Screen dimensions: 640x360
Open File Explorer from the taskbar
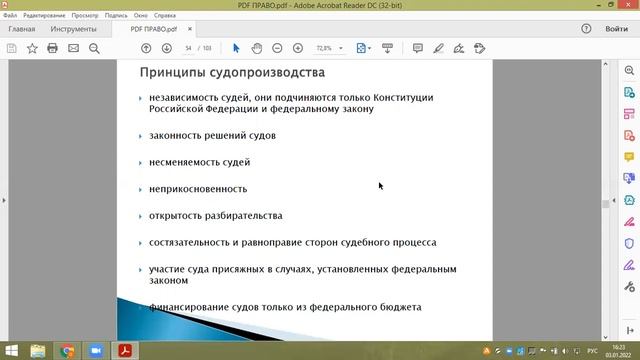coord(38,351)
